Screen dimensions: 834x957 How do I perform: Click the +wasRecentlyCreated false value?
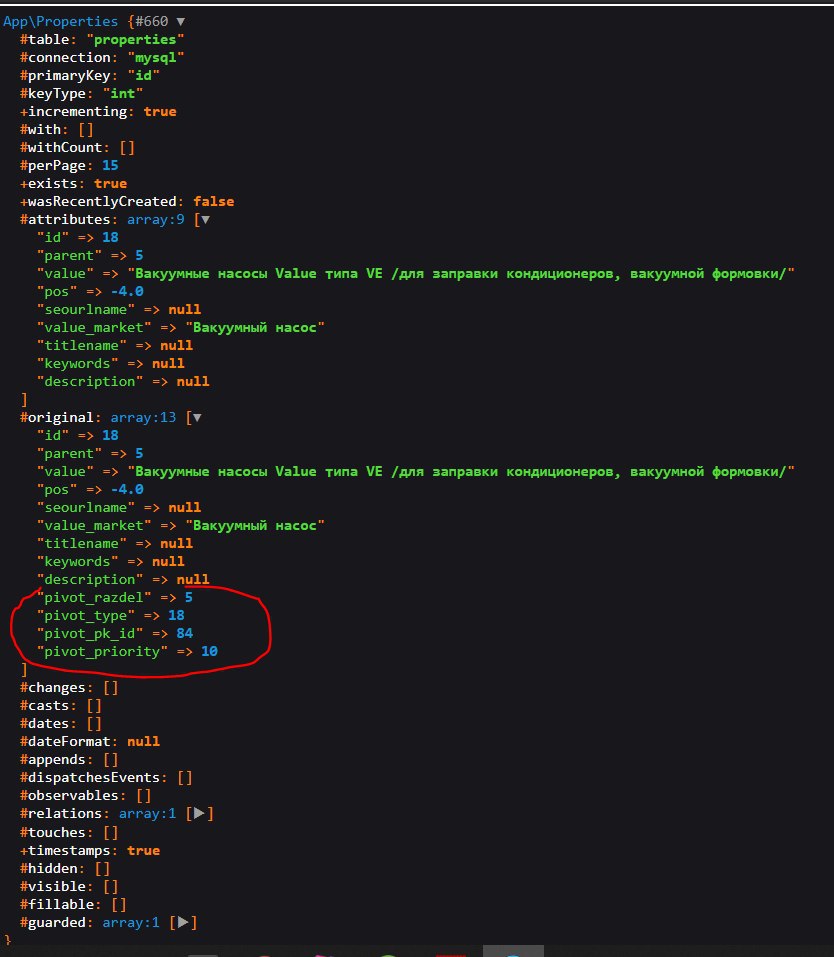(214, 201)
